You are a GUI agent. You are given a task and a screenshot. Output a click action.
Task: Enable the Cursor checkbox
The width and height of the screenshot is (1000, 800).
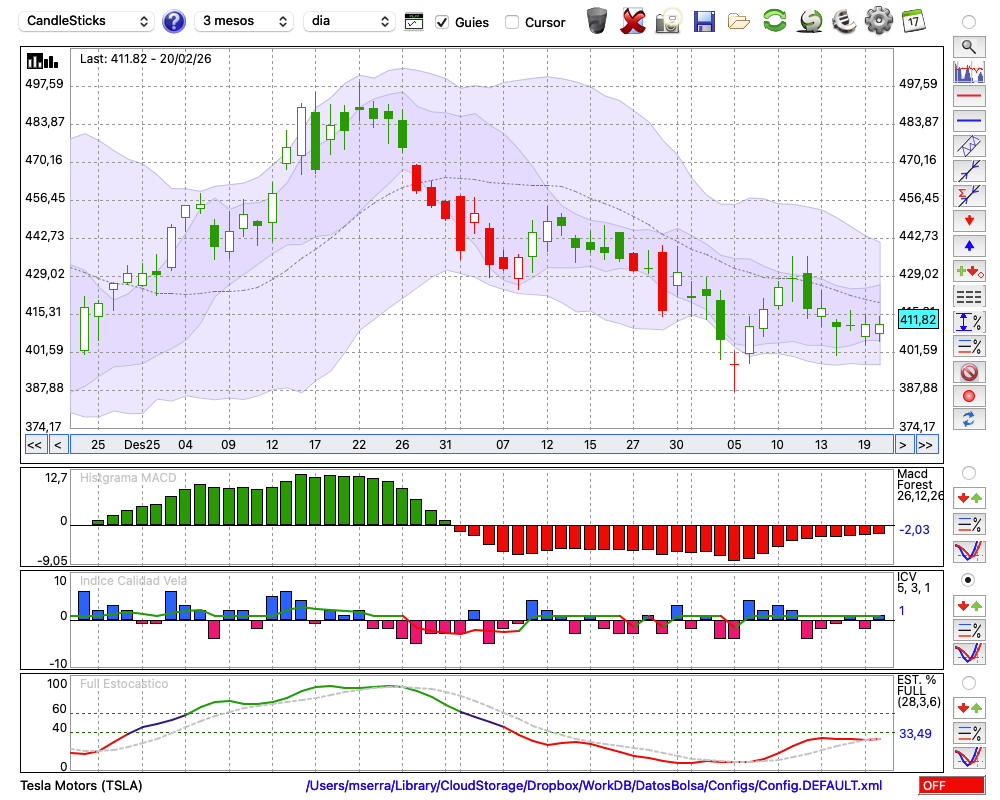[x=512, y=22]
